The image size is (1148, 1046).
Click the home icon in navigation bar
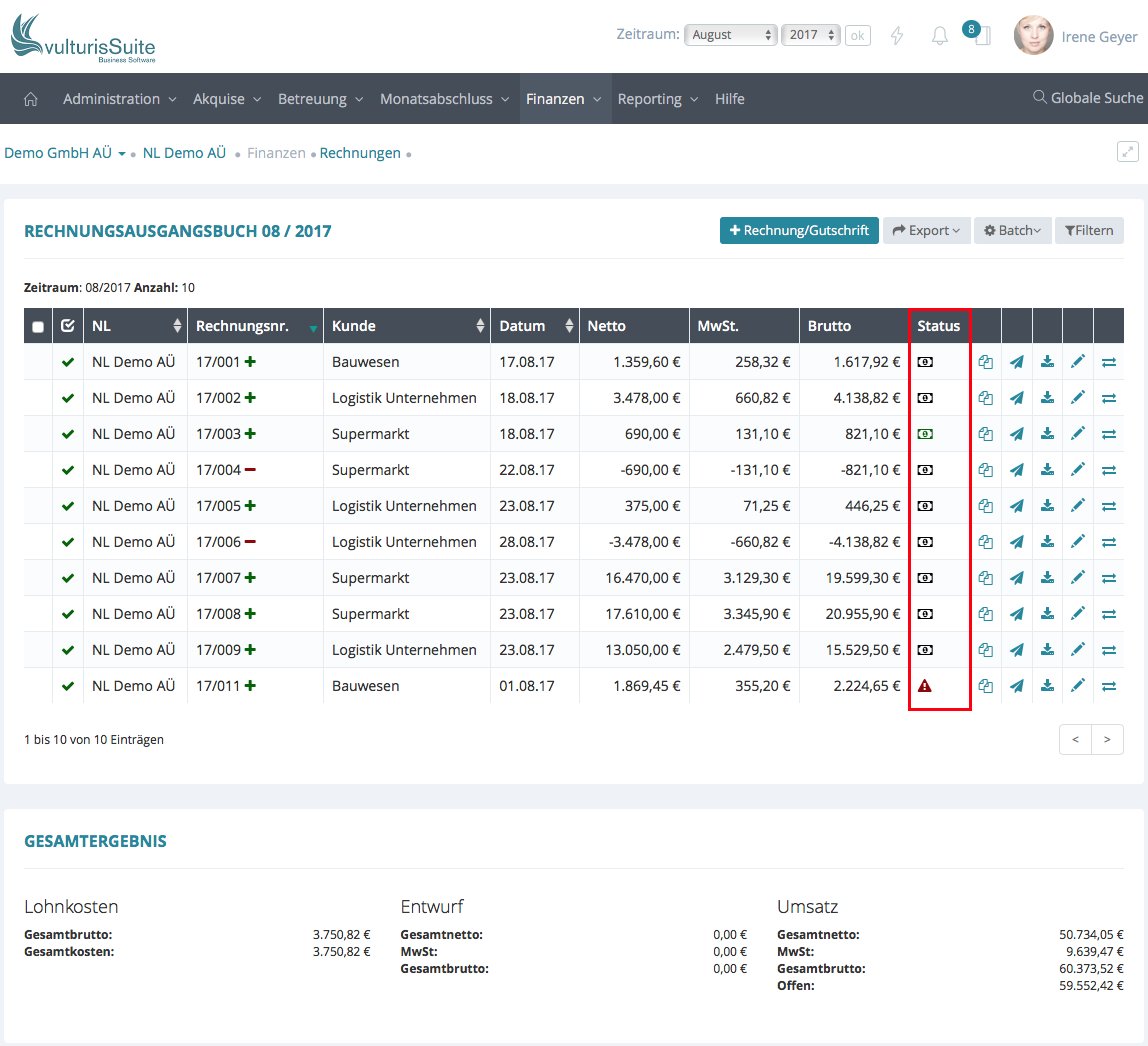31,99
